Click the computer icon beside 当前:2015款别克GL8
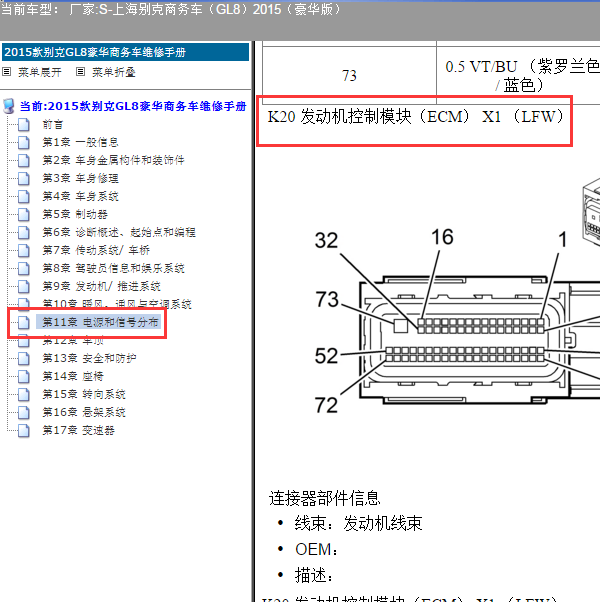The image size is (600, 602). click(x=9, y=106)
